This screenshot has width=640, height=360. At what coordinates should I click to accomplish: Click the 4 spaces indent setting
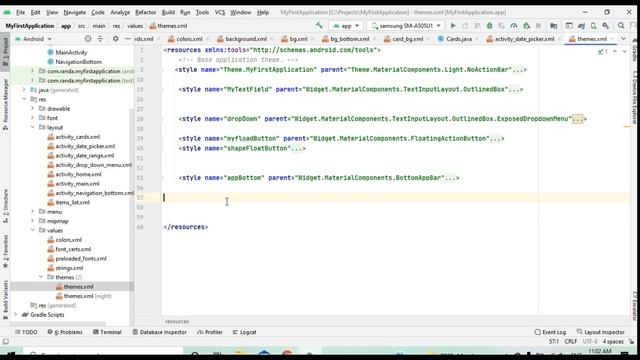(x=613, y=342)
